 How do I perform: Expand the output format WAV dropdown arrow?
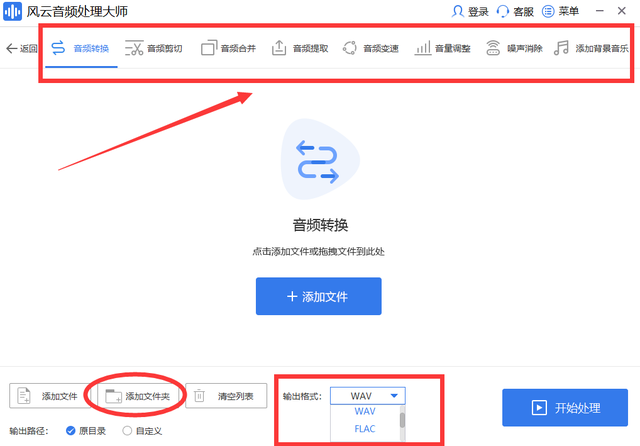click(x=394, y=396)
